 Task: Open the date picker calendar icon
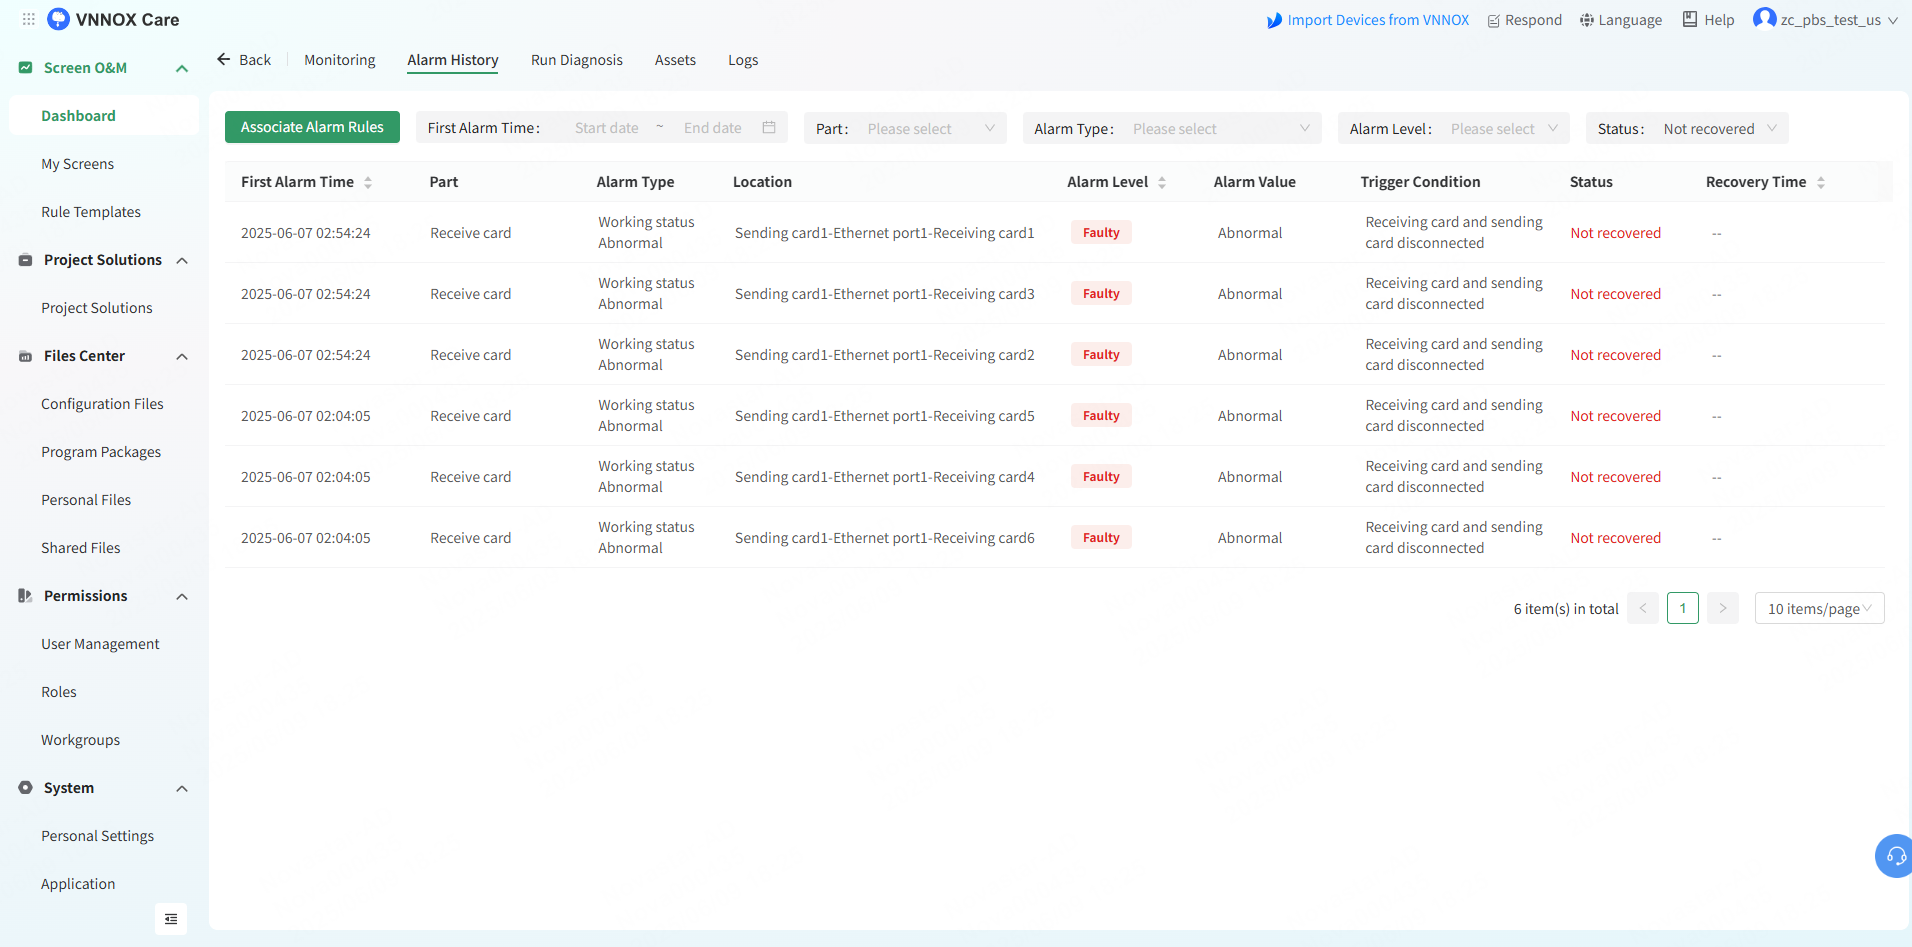[x=769, y=127]
